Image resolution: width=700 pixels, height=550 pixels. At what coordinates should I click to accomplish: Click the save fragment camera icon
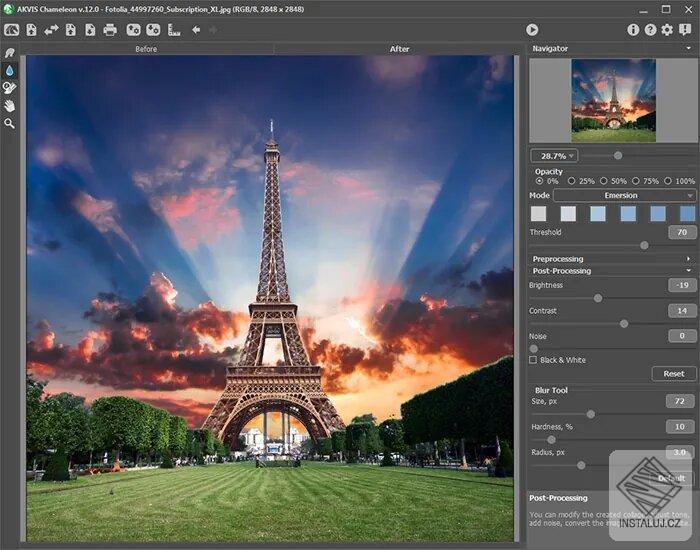point(153,30)
